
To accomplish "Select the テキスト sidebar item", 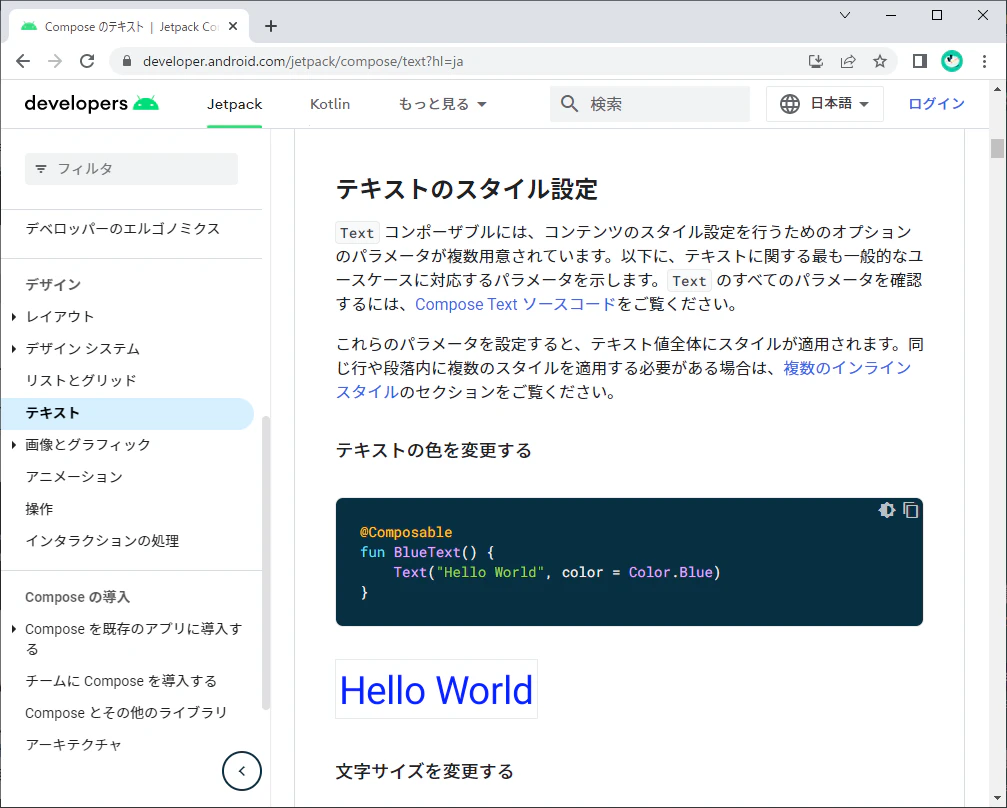I will click(x=127, y=413).
